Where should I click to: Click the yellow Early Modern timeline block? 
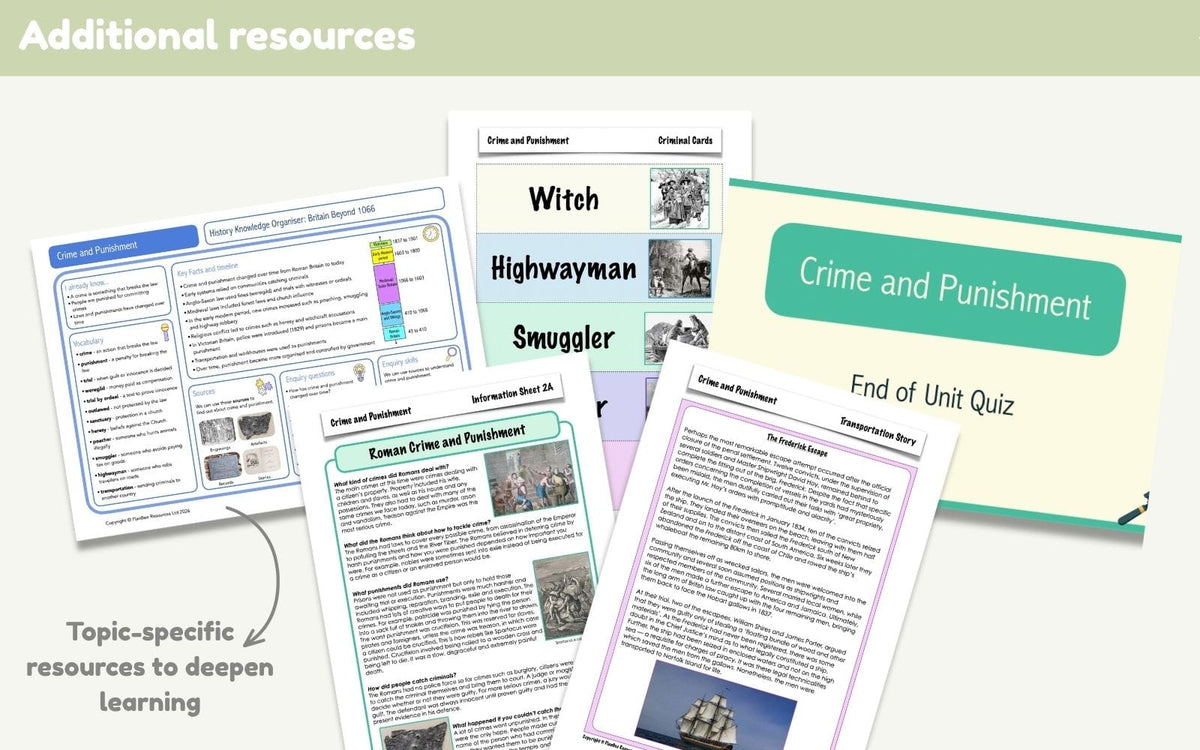(382, 255)
